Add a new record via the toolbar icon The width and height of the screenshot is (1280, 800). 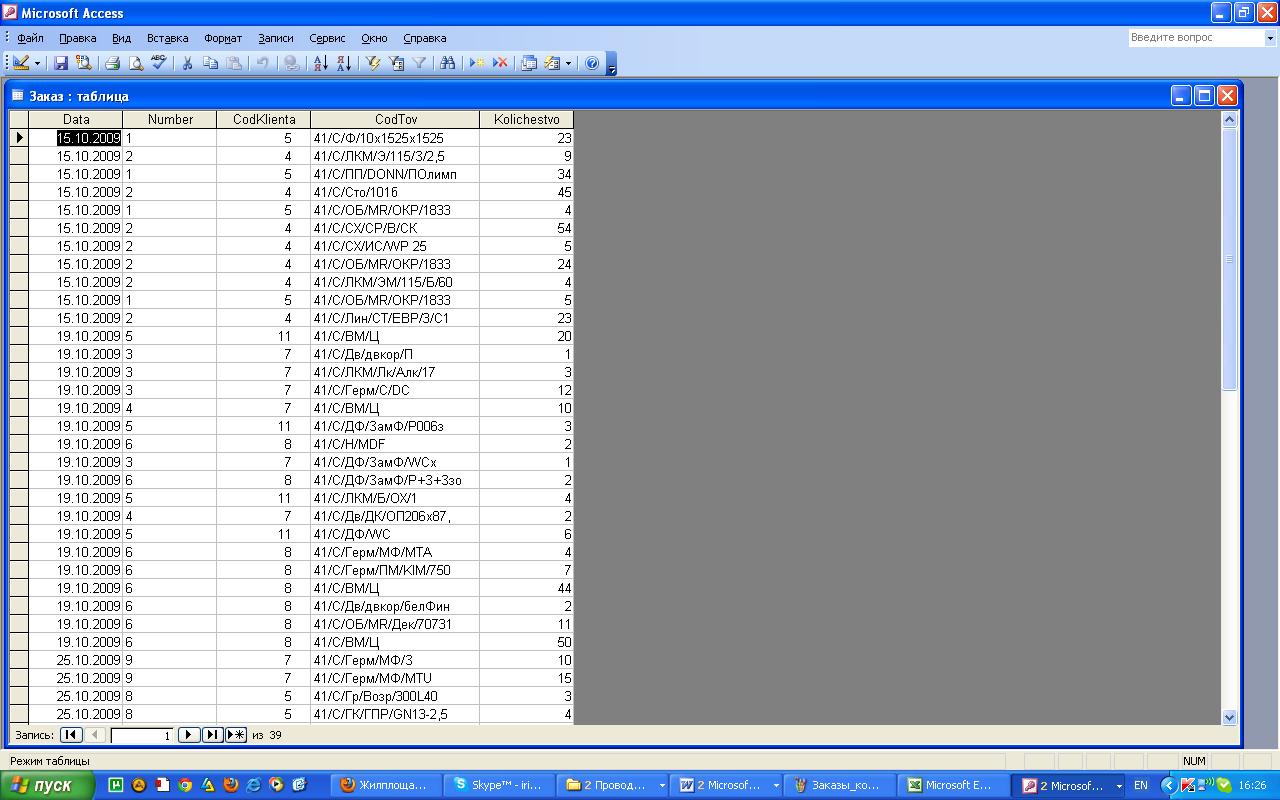[x=477, y=63]
